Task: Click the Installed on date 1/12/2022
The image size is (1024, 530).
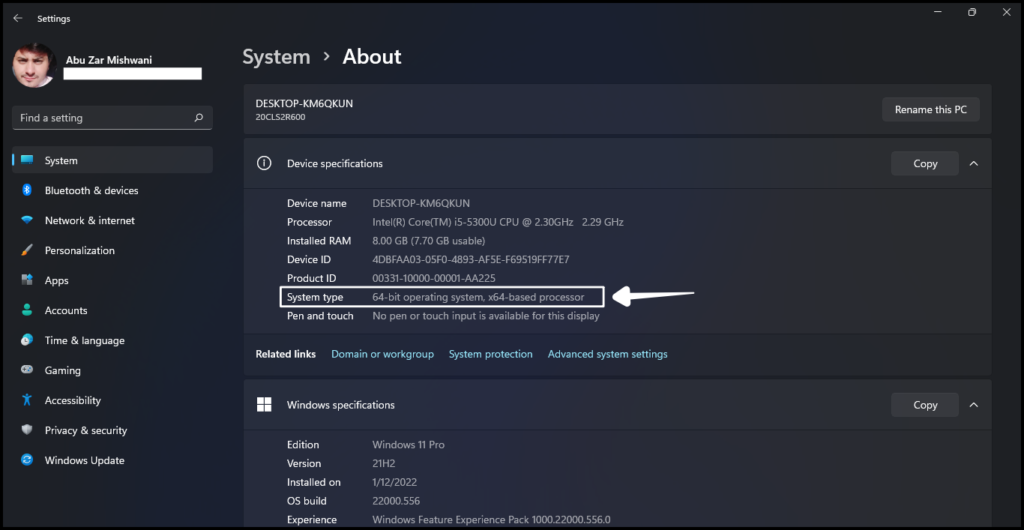Action: point(394,482)
